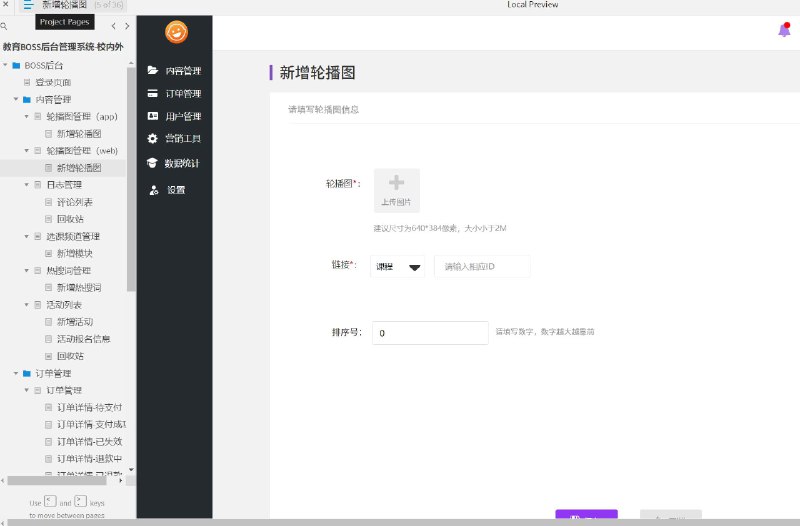Collapse the blue 订单管理 folder in the tree

(x=16, y=373)
